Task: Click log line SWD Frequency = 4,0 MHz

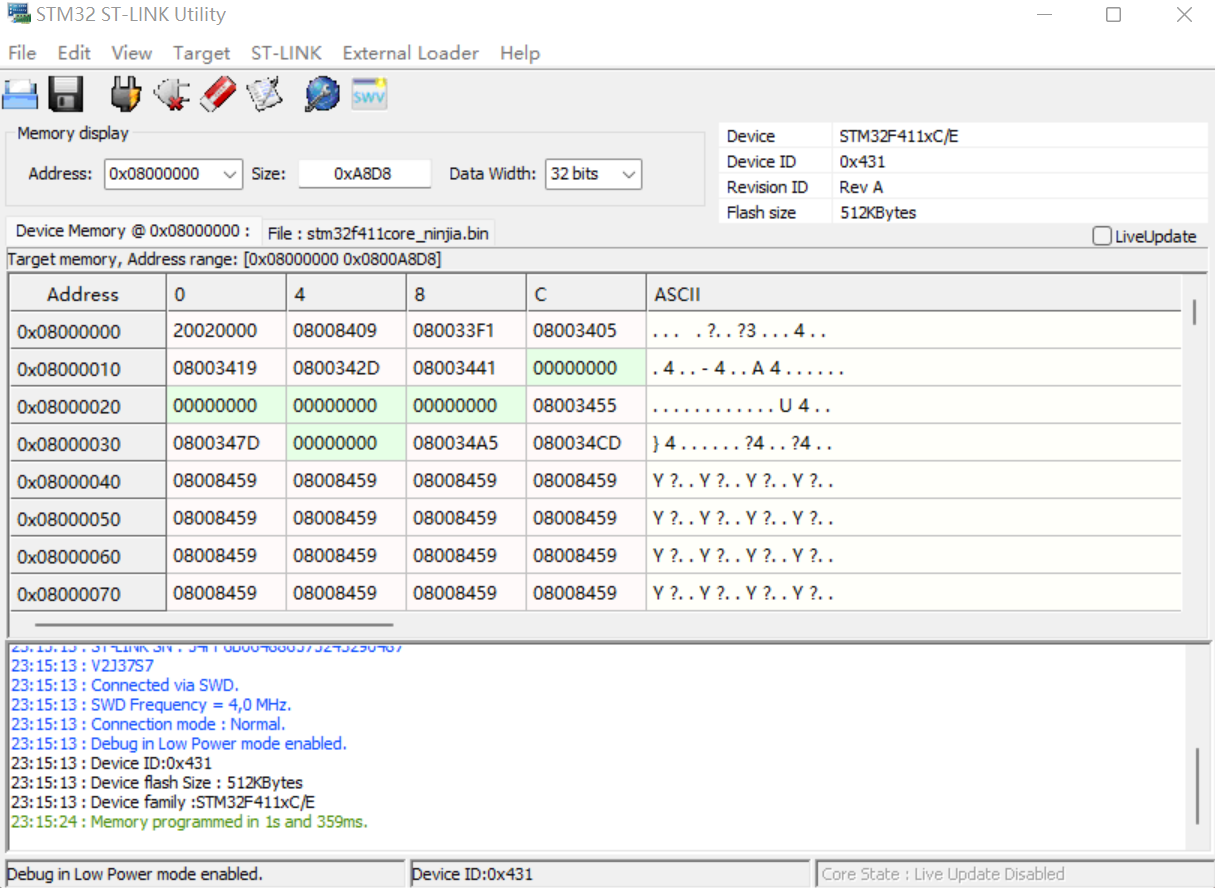Action: pos(151,705)
